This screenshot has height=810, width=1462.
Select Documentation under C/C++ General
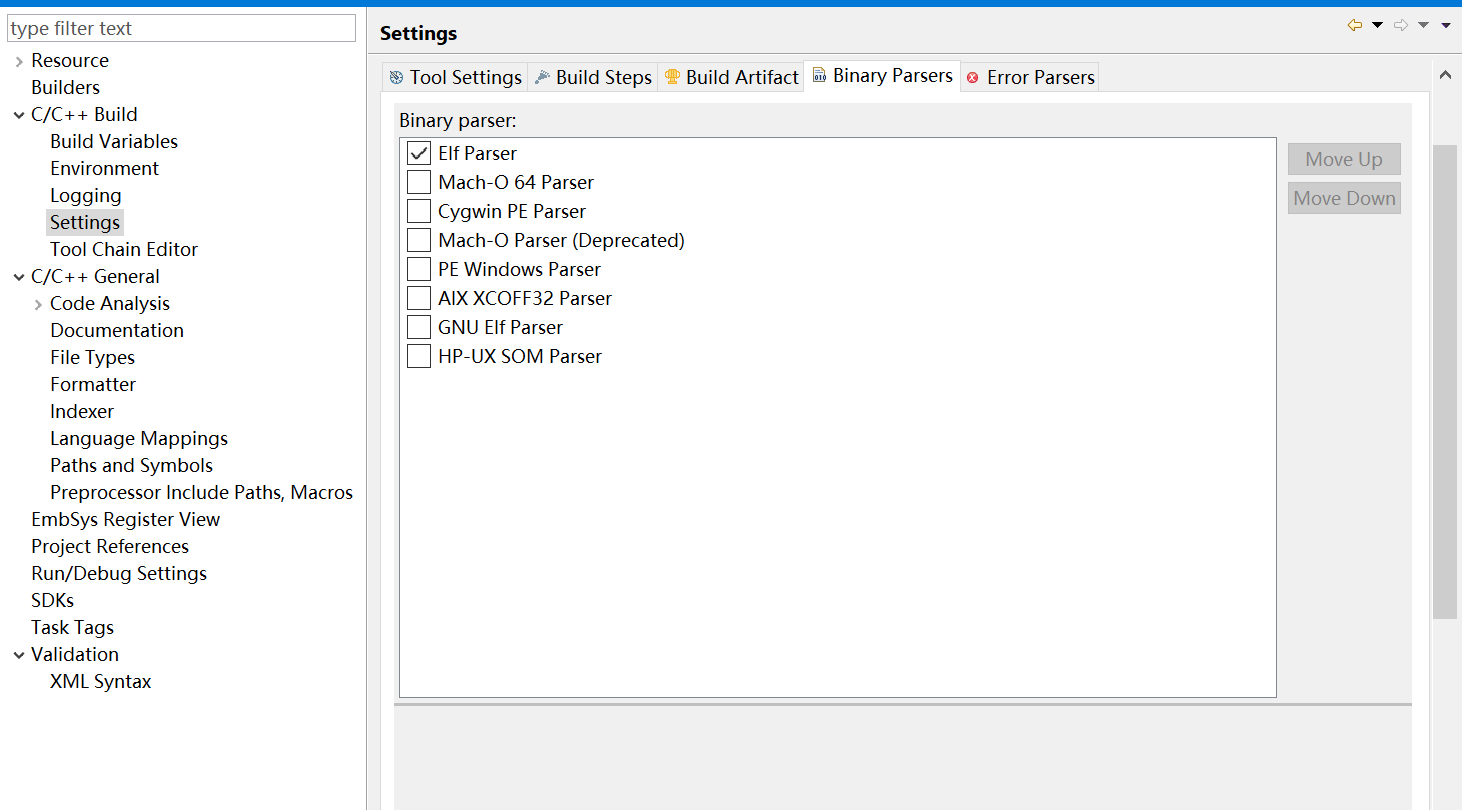pos(117,330)
